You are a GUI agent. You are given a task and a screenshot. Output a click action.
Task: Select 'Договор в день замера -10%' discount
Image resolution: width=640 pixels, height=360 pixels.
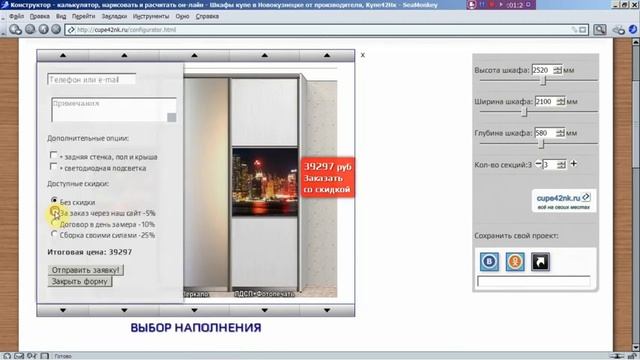click(x=54, y=223)
